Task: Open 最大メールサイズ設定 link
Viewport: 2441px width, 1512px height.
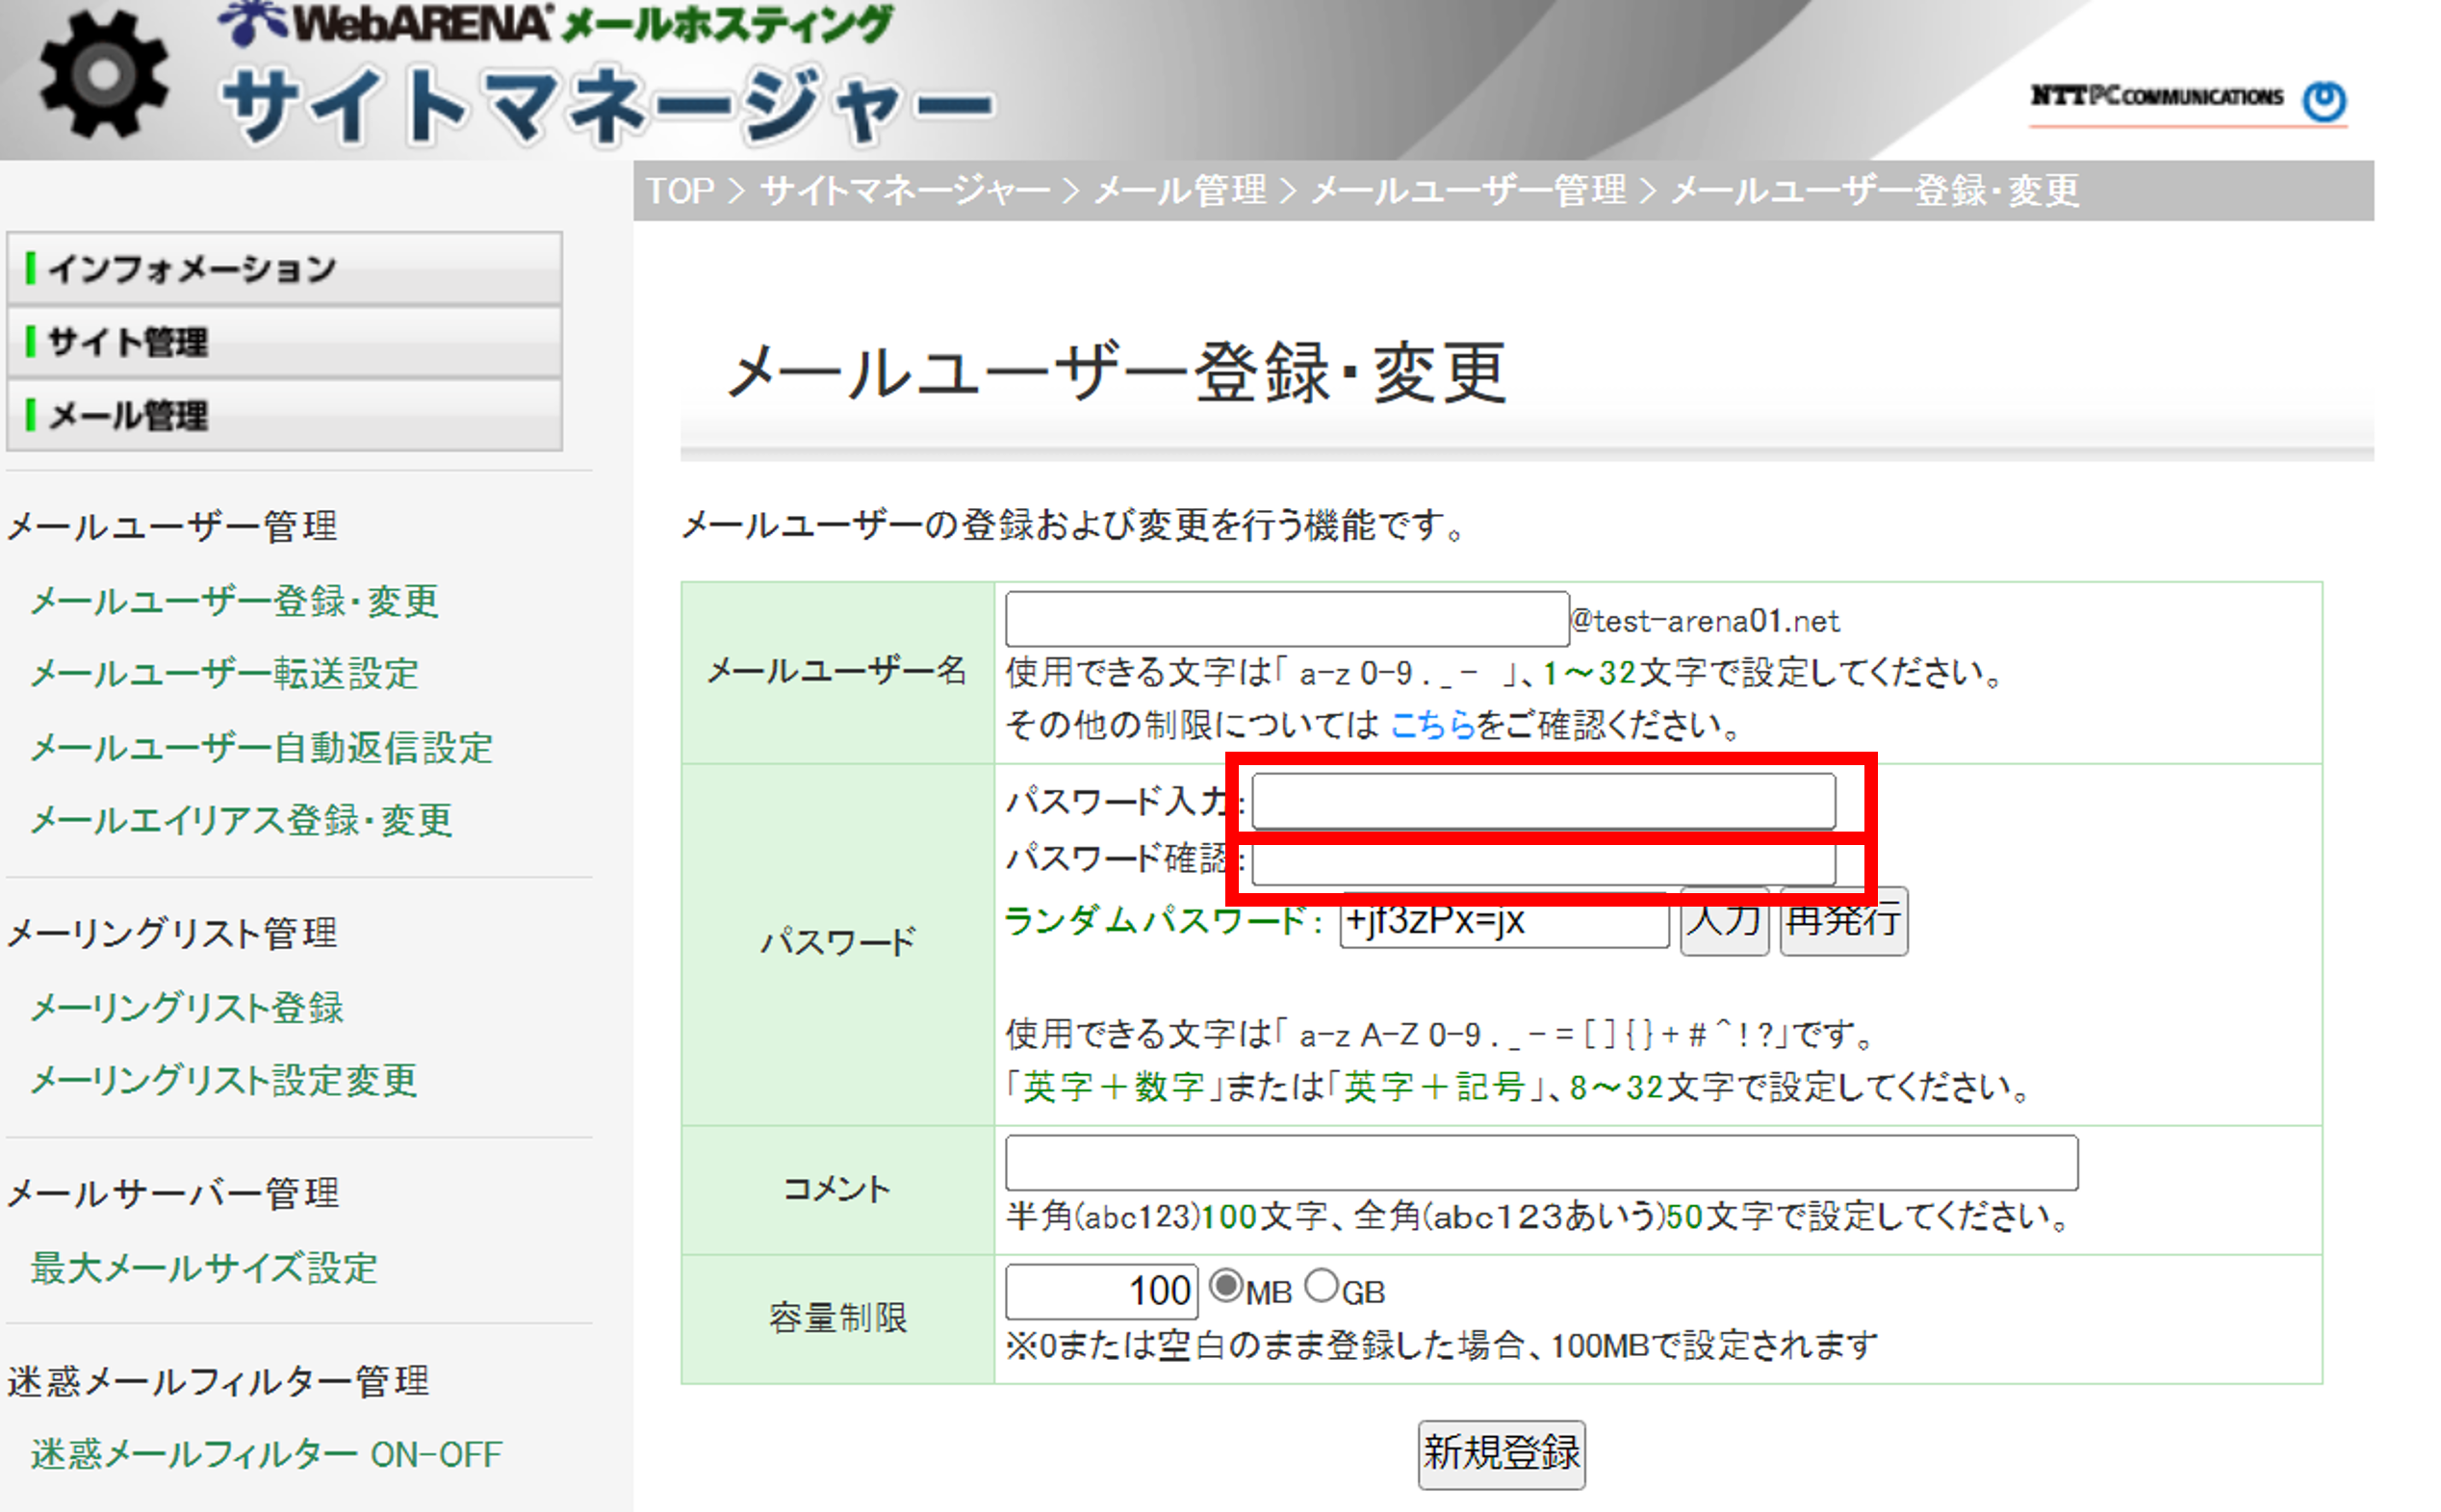Action: click(x=204, y=1268)
